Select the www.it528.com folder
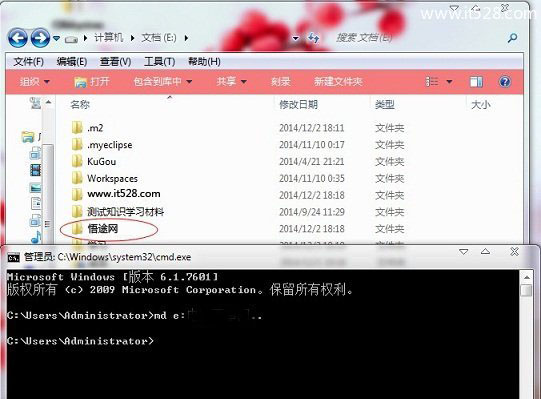Screen dimensions: 541x399 (x=124, y=194)
